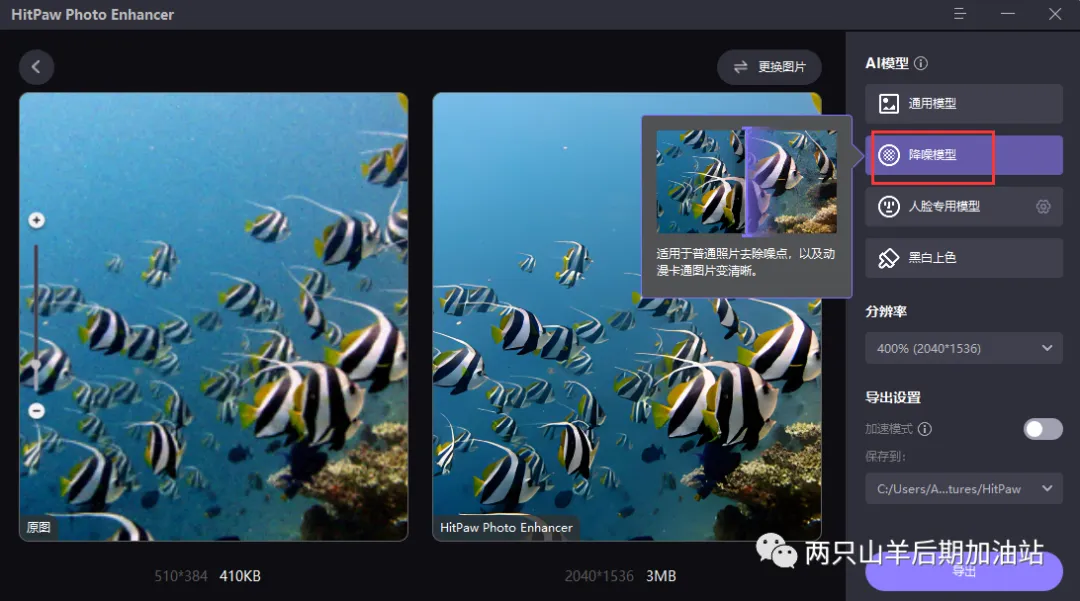Open the 400% (2040*1536) resolution dropdown
The height and width of the screenshot is (601, 1080).
tap(964, 348)
